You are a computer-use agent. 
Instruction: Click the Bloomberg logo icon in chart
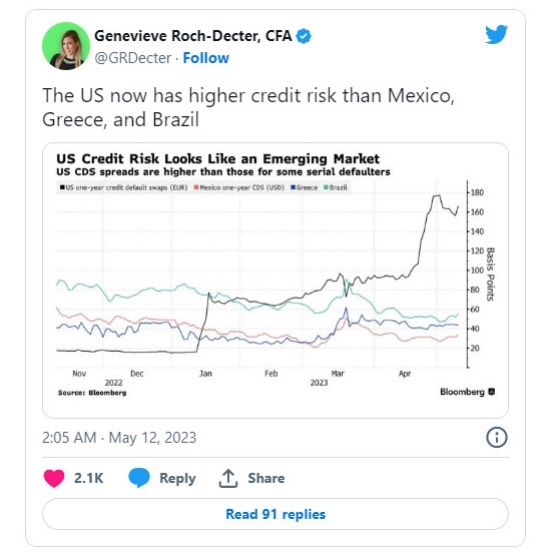(x=491, y=392)
